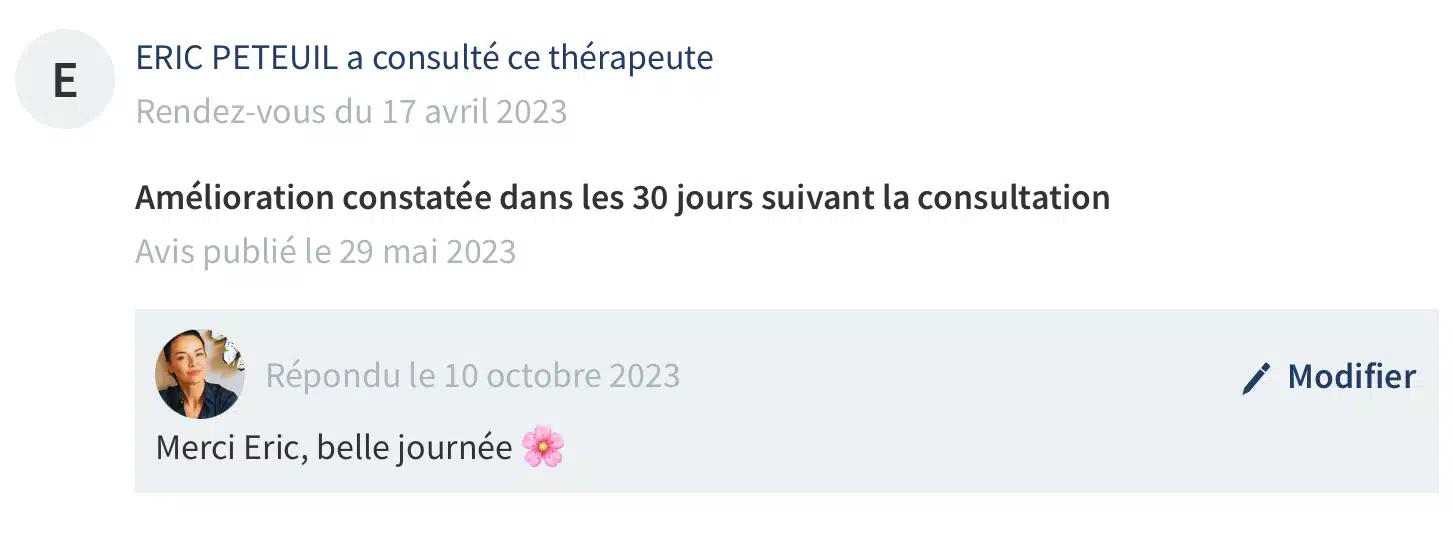Select the 'a consulté ce thérapeute' text
The height and width of the screenshot is (537, 1453).
[x=530, y=58]
